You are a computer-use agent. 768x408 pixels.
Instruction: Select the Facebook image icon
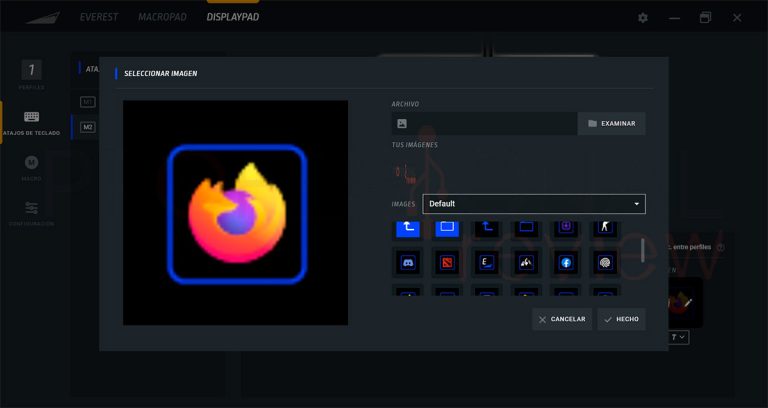point(566,263)
